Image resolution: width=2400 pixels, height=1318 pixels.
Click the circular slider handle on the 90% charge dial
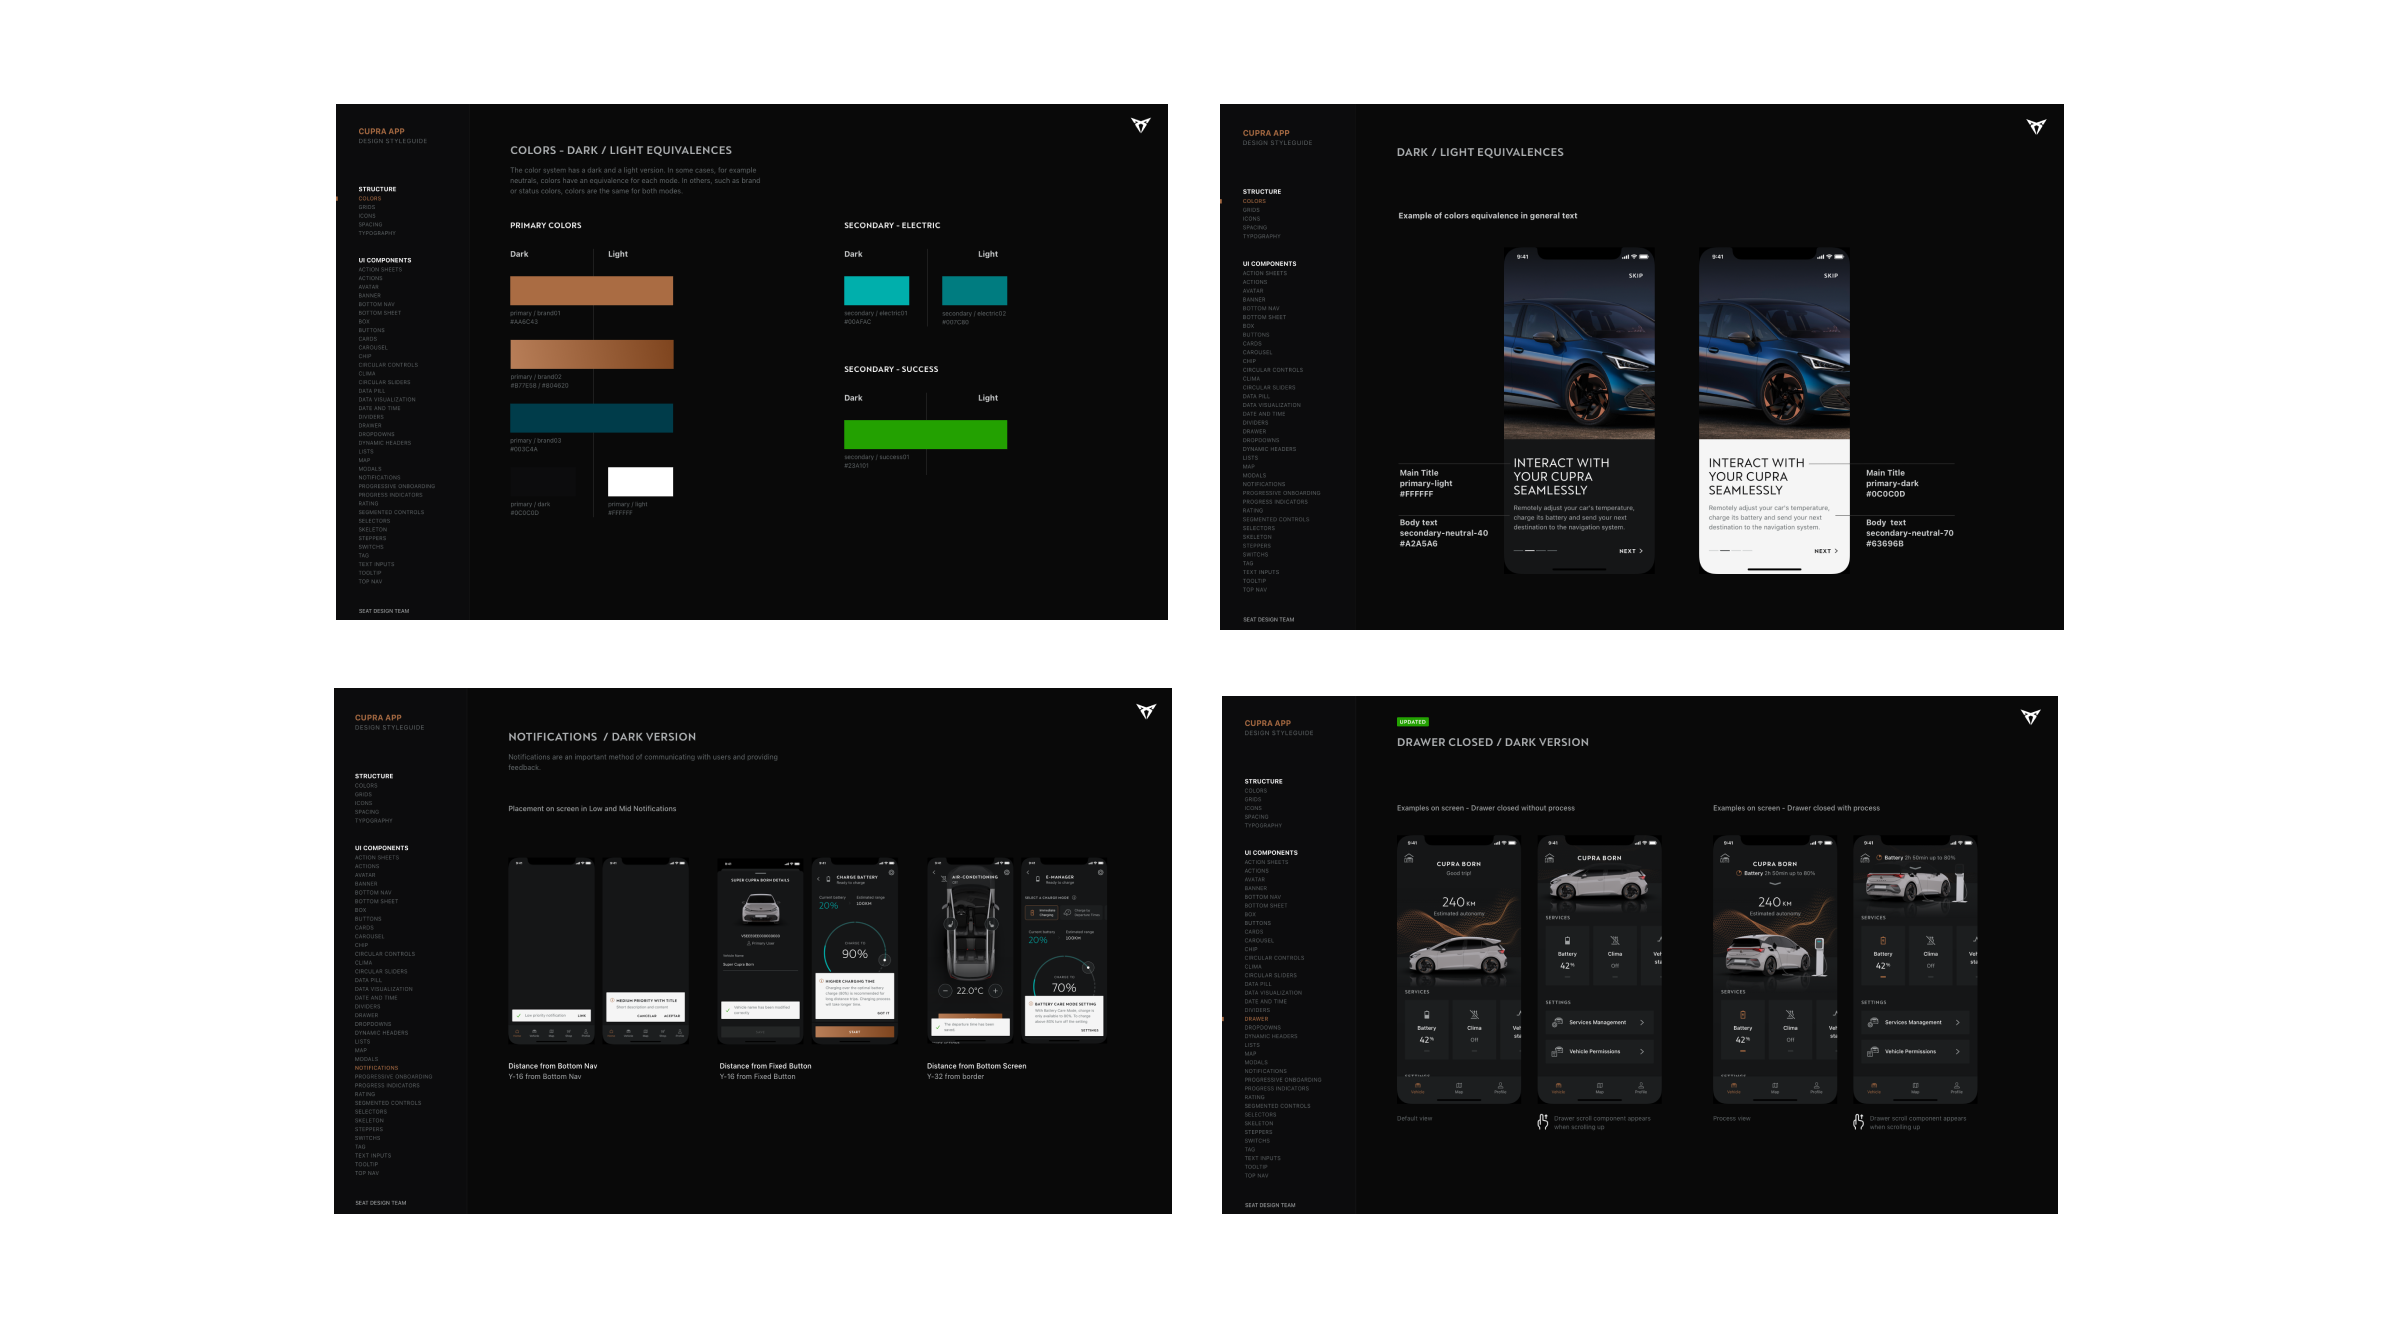885,960
